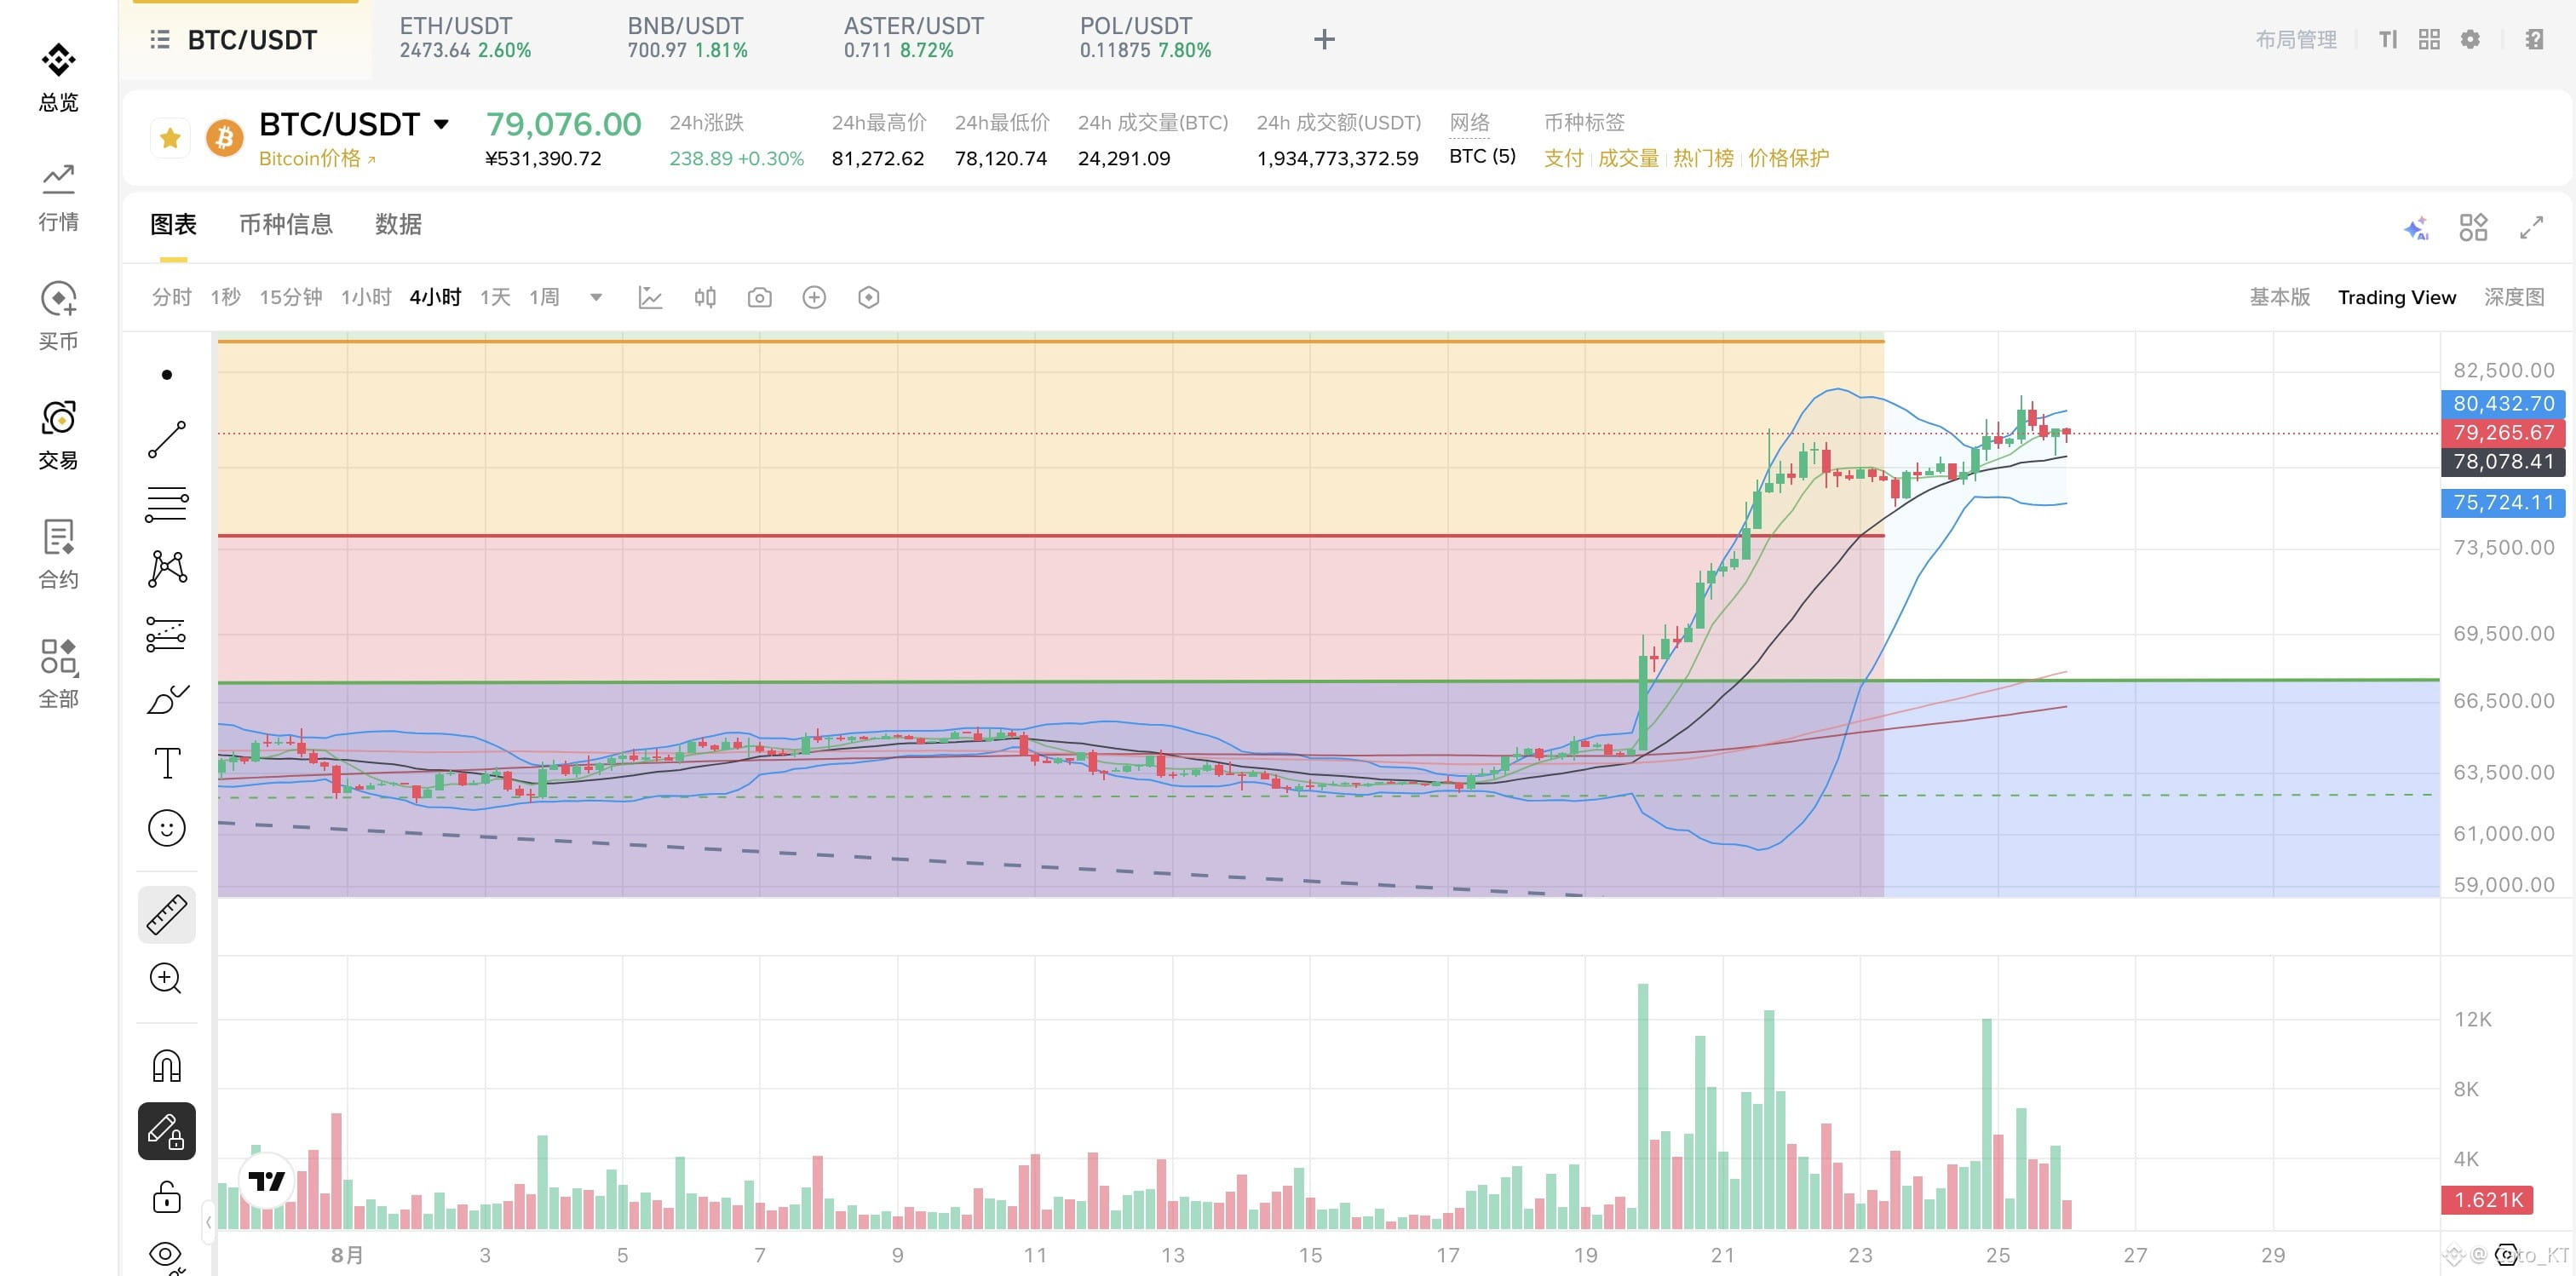This screenshot has height=1276, width=2576.
Task: Expand chart to fullscreen
Action: 2531,228
